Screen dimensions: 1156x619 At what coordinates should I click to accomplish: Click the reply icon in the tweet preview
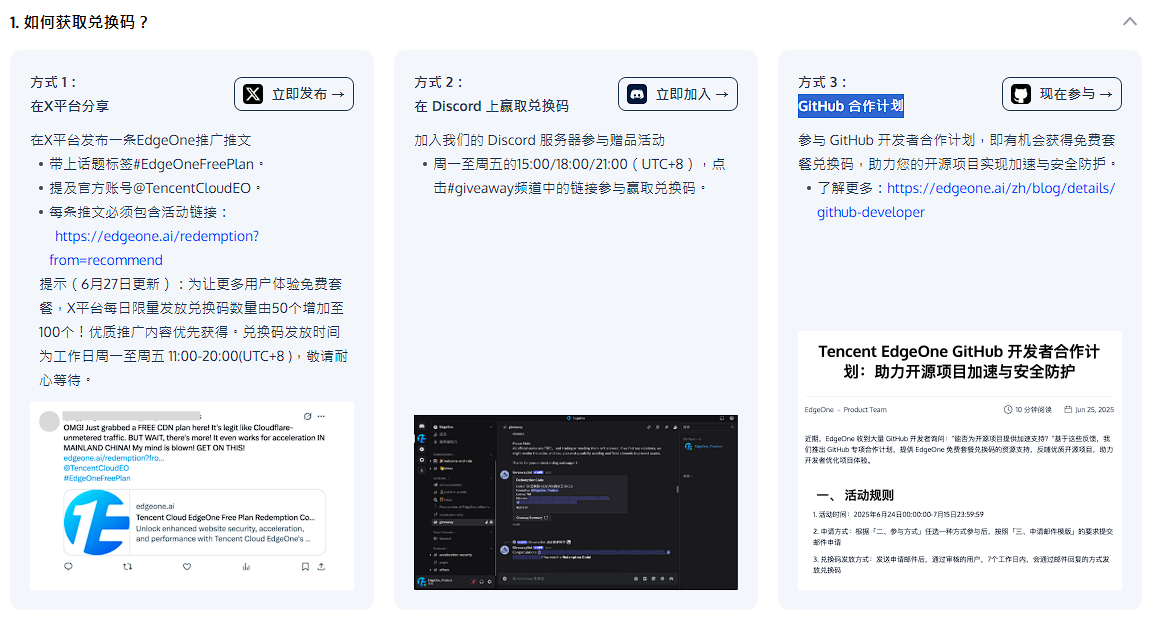69,567
